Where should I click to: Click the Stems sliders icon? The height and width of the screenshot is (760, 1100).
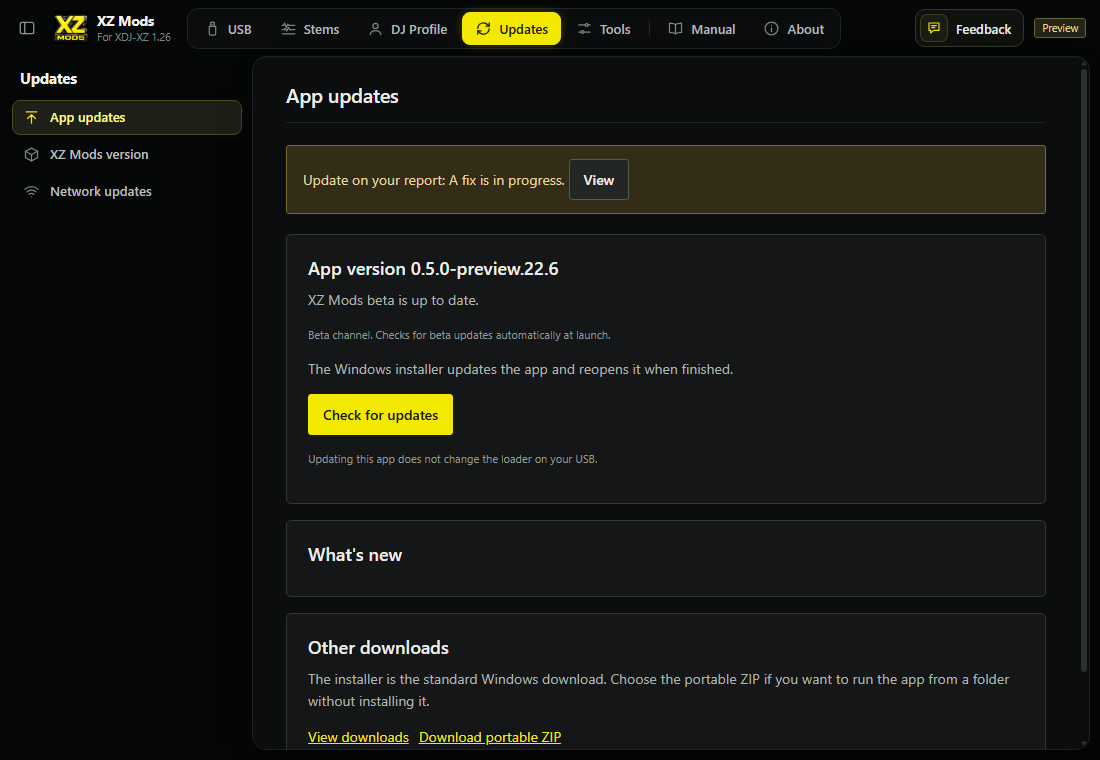pos(288,29)
